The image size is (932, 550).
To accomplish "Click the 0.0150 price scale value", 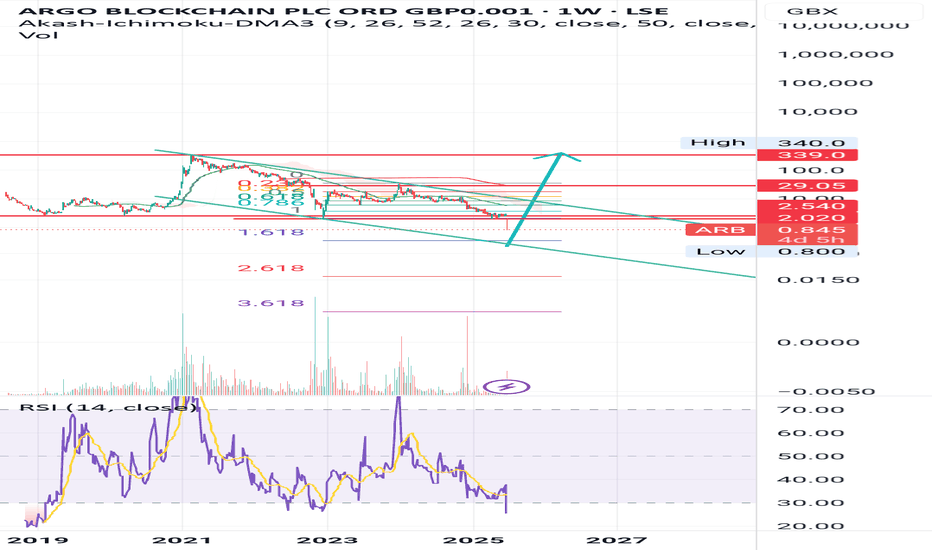I will tap(818, 279).
